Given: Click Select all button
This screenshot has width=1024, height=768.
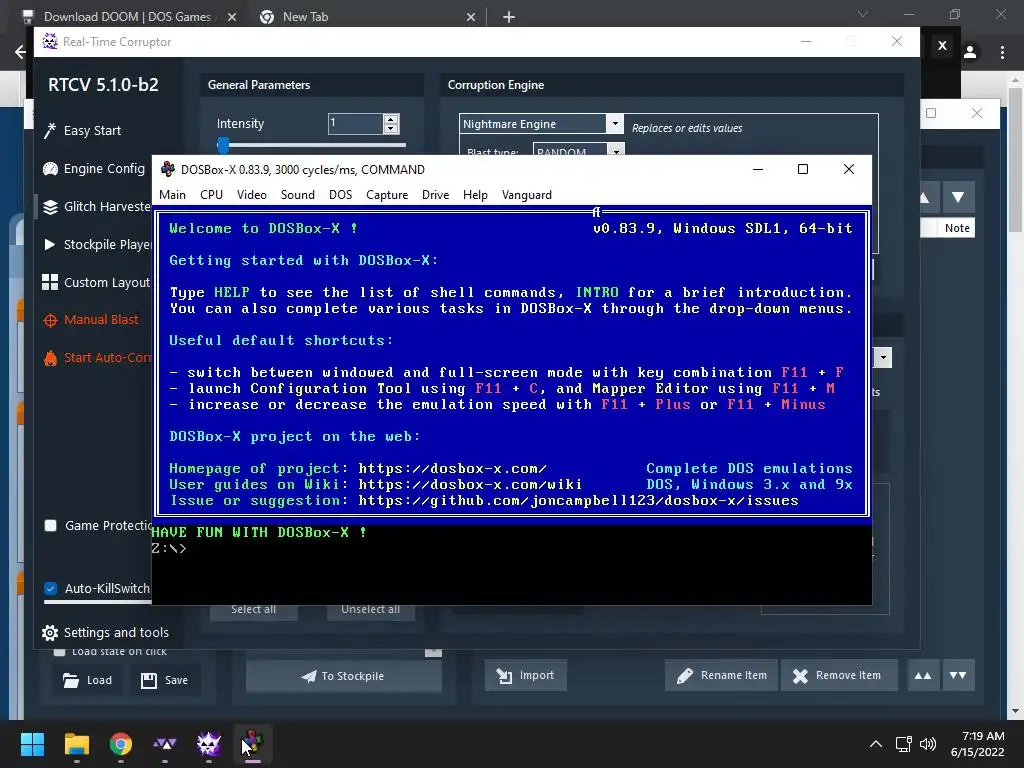Looking at the screenshot, I should coord(253,609).
